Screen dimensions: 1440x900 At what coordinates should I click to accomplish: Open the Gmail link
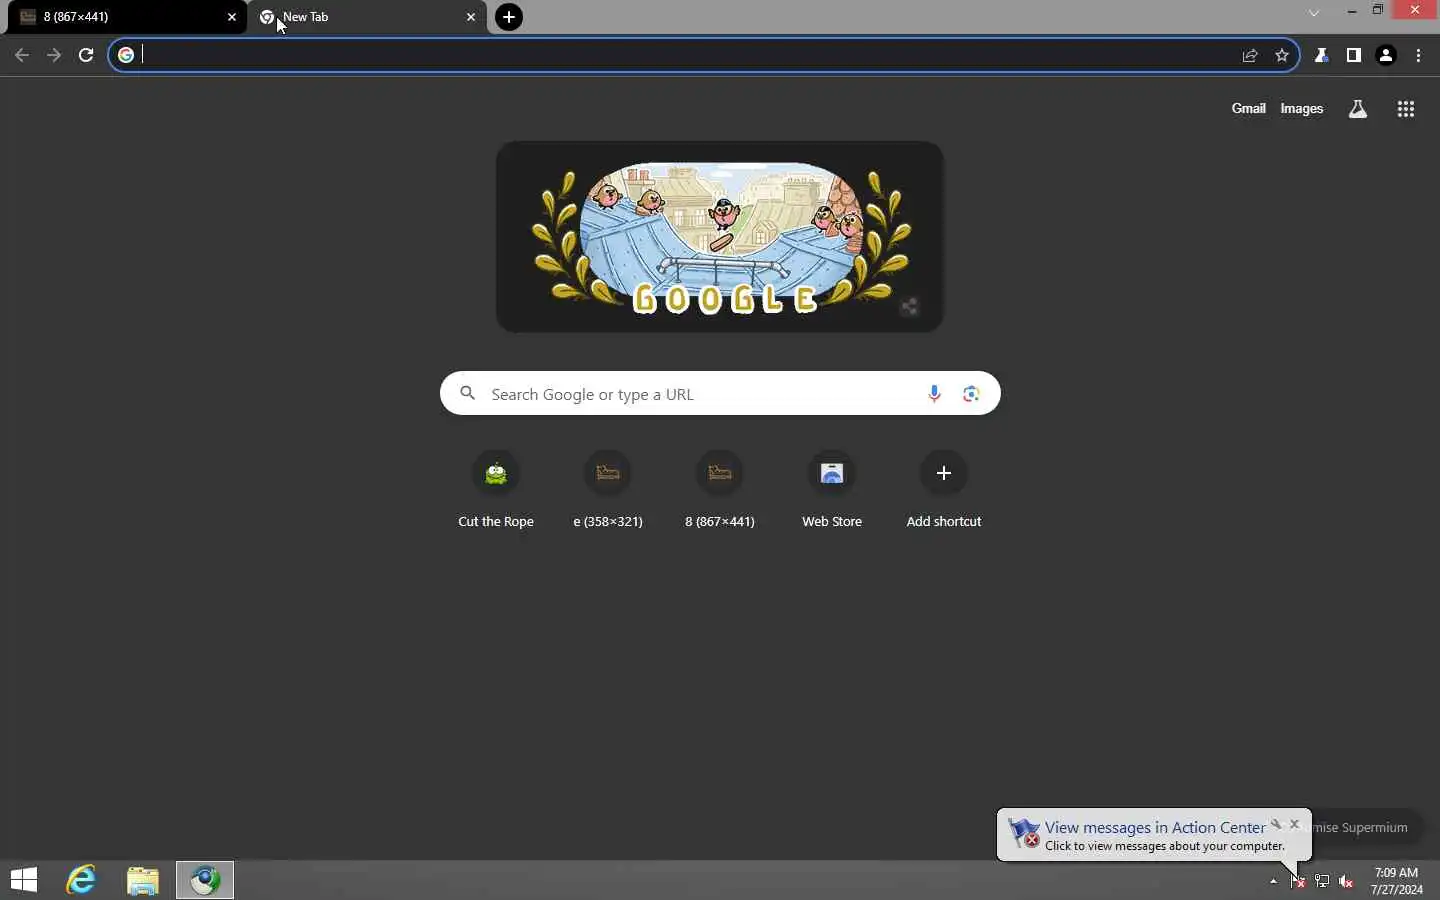(1248, 108)
